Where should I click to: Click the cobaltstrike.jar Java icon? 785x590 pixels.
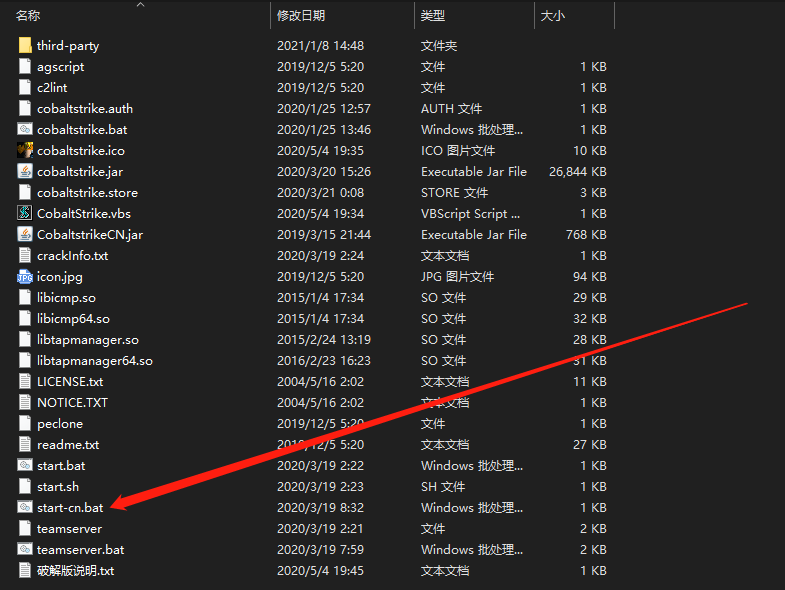(x=25, y=171)
